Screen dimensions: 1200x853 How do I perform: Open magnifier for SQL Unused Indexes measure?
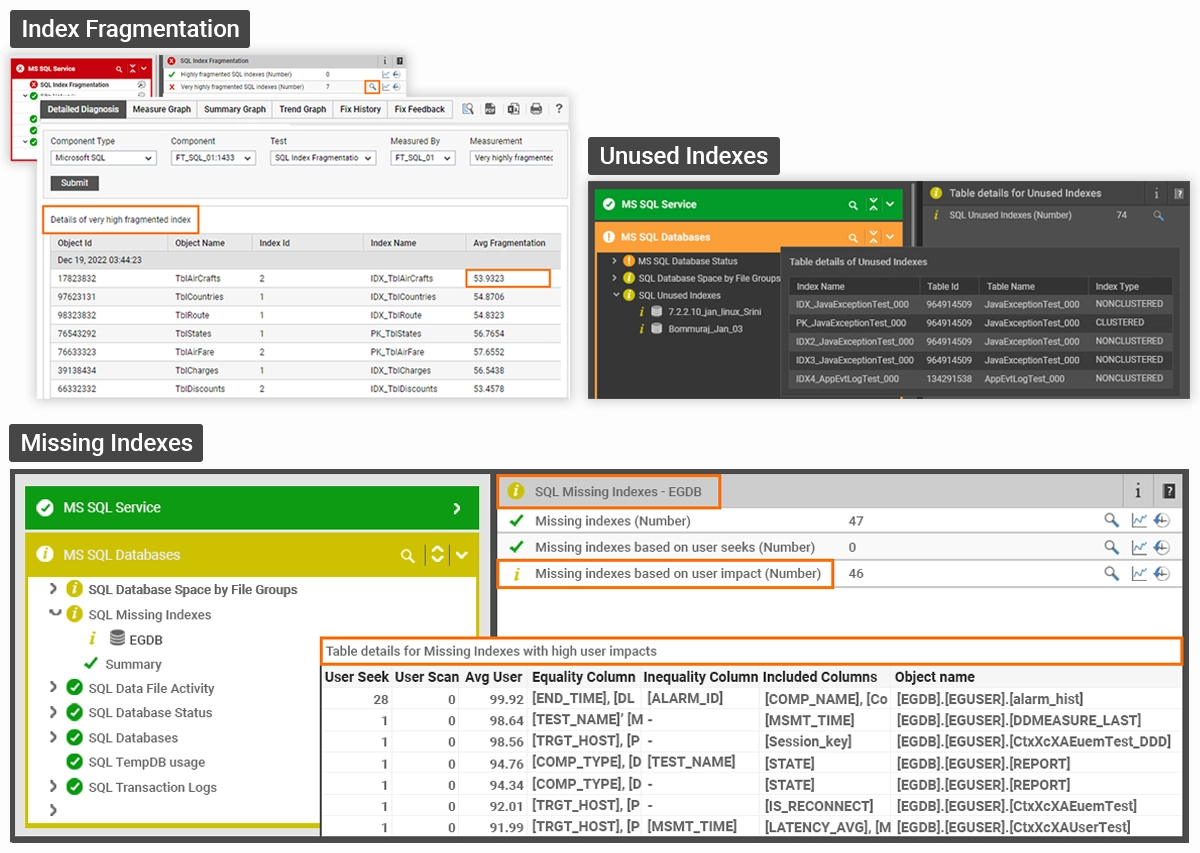(1159, 215)
